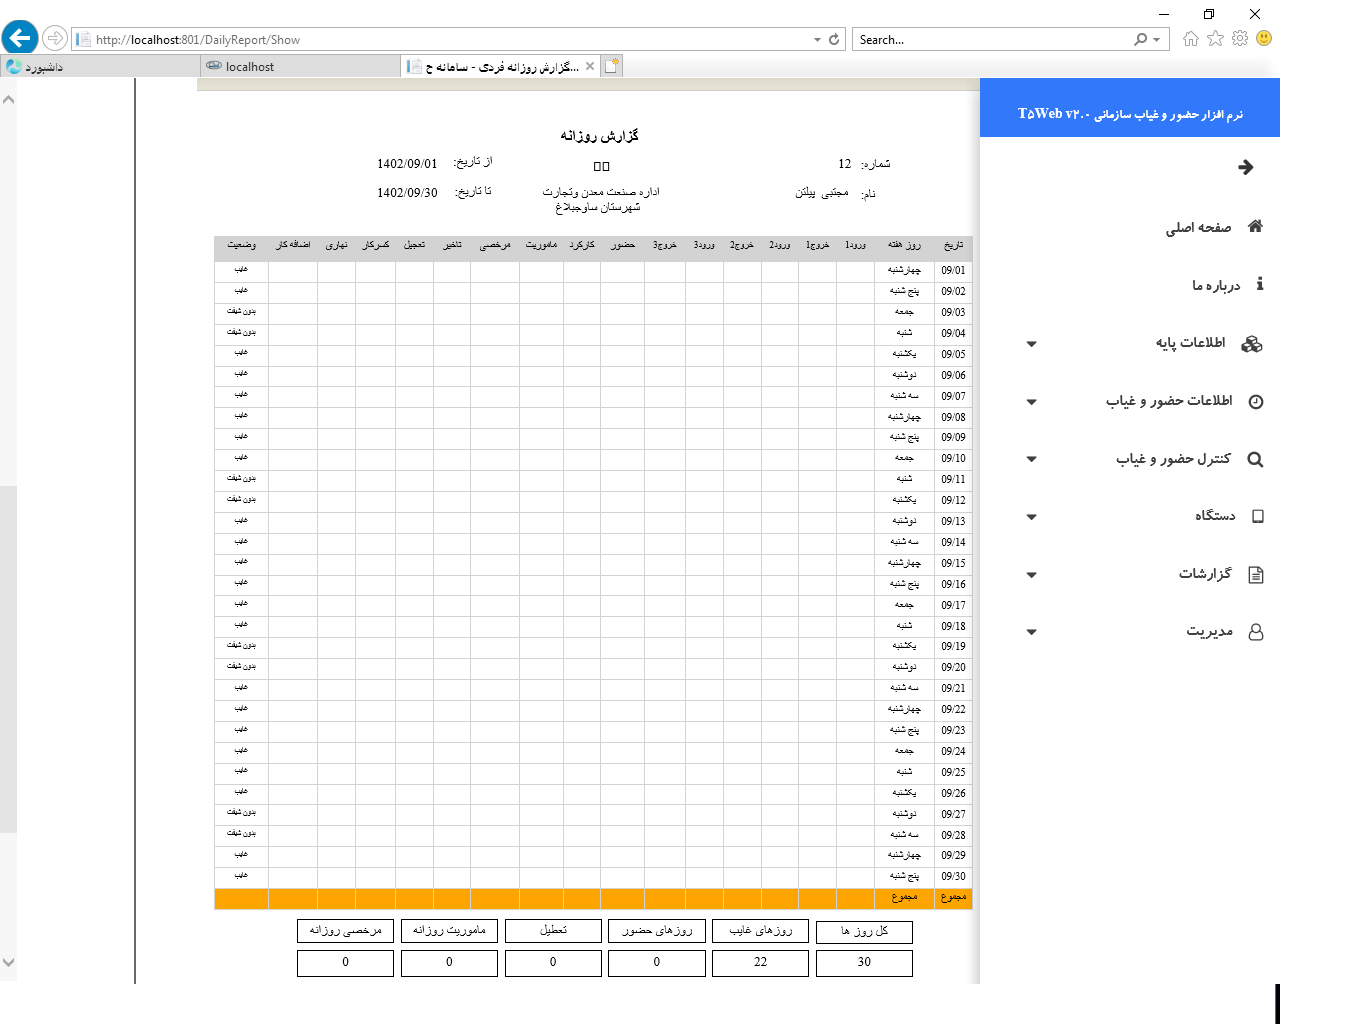This screenshot has height=1024, width=1366.
Task: Click the browser Forward arrow button
Action: [x=55, y=38]
